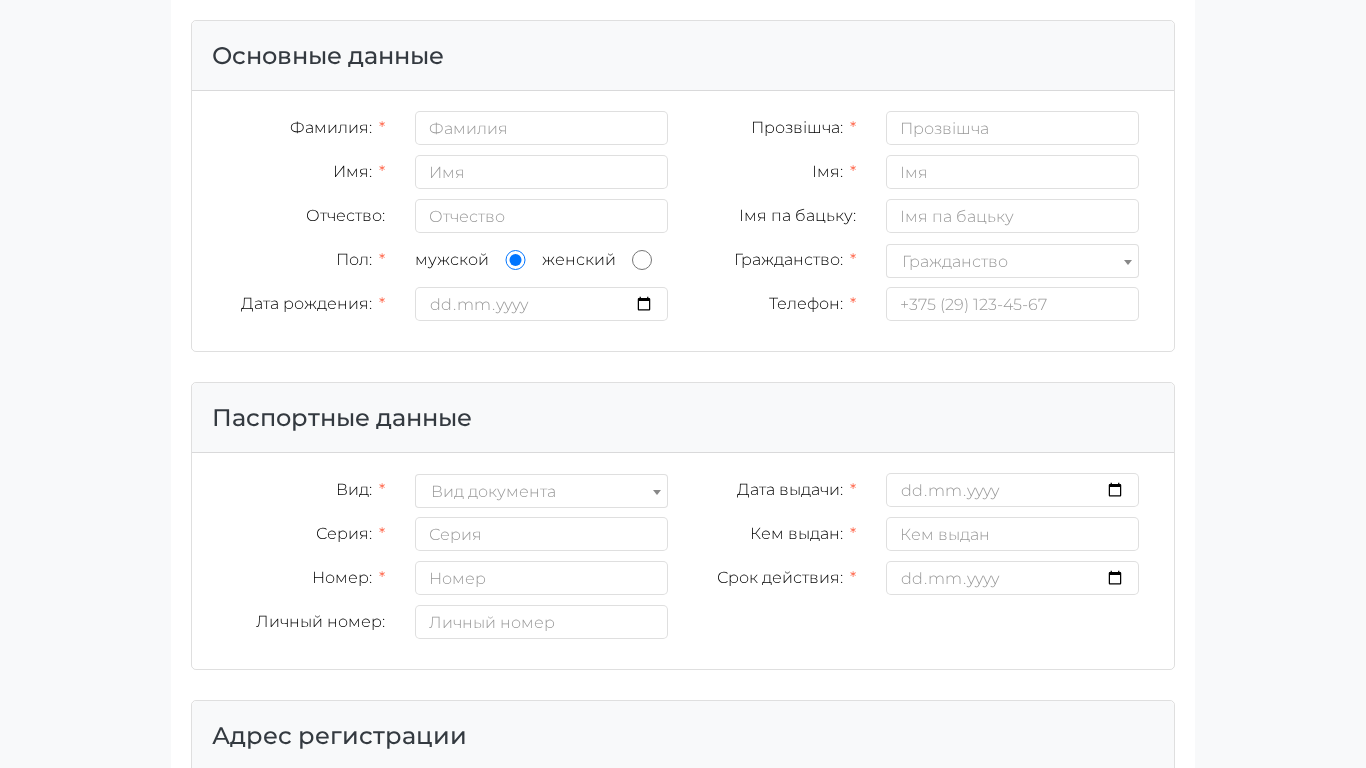Open calendar picker for Срок действия
This screenshot has height=768, width=1366.
pyautogui.click(x=1115, y=578)
